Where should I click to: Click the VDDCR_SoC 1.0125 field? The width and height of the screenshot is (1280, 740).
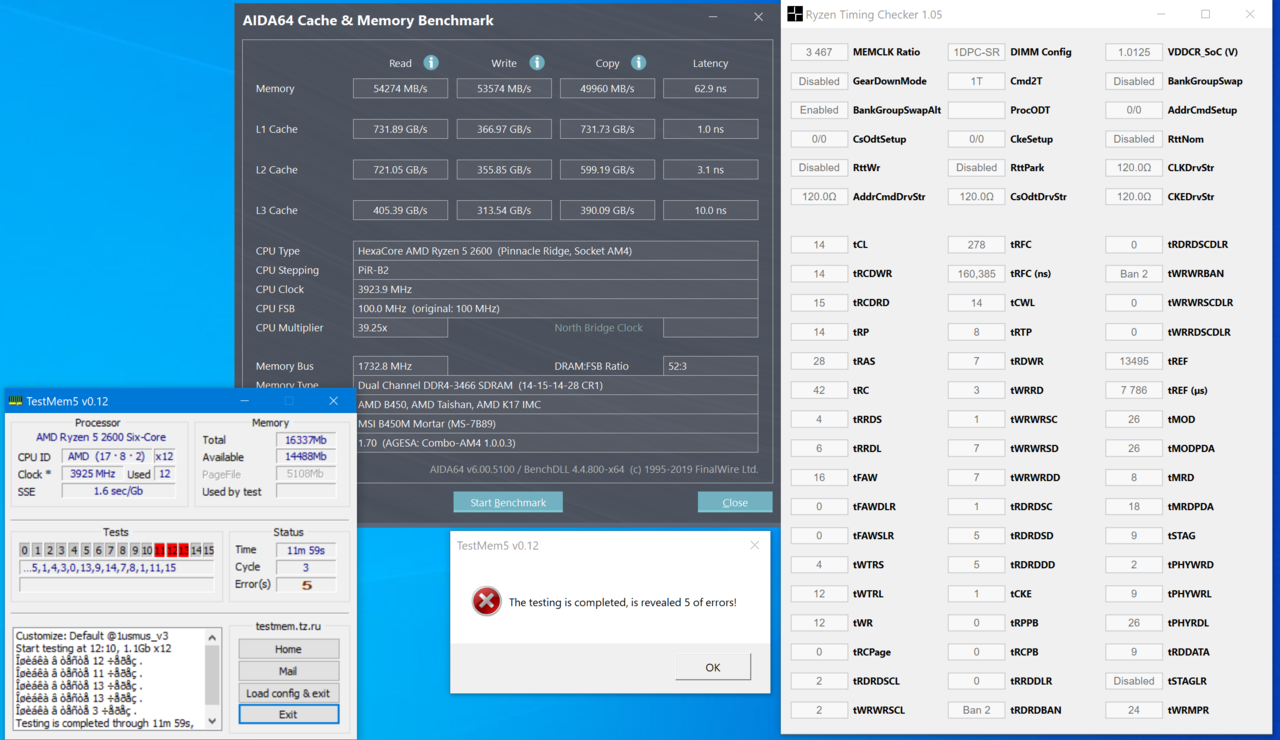pos(1134,52)
